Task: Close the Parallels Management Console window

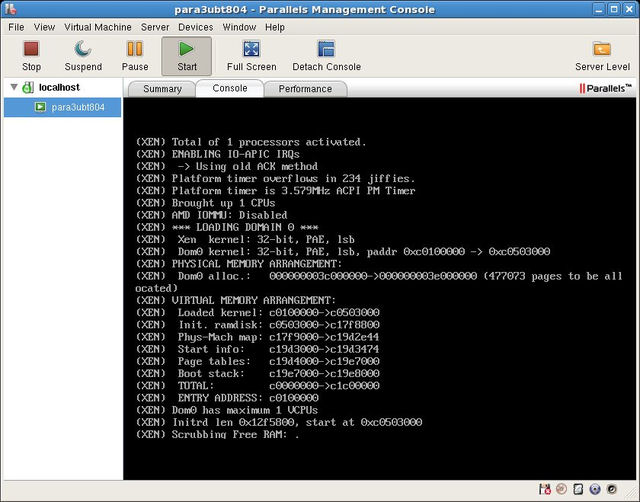Action: [629, 9]
